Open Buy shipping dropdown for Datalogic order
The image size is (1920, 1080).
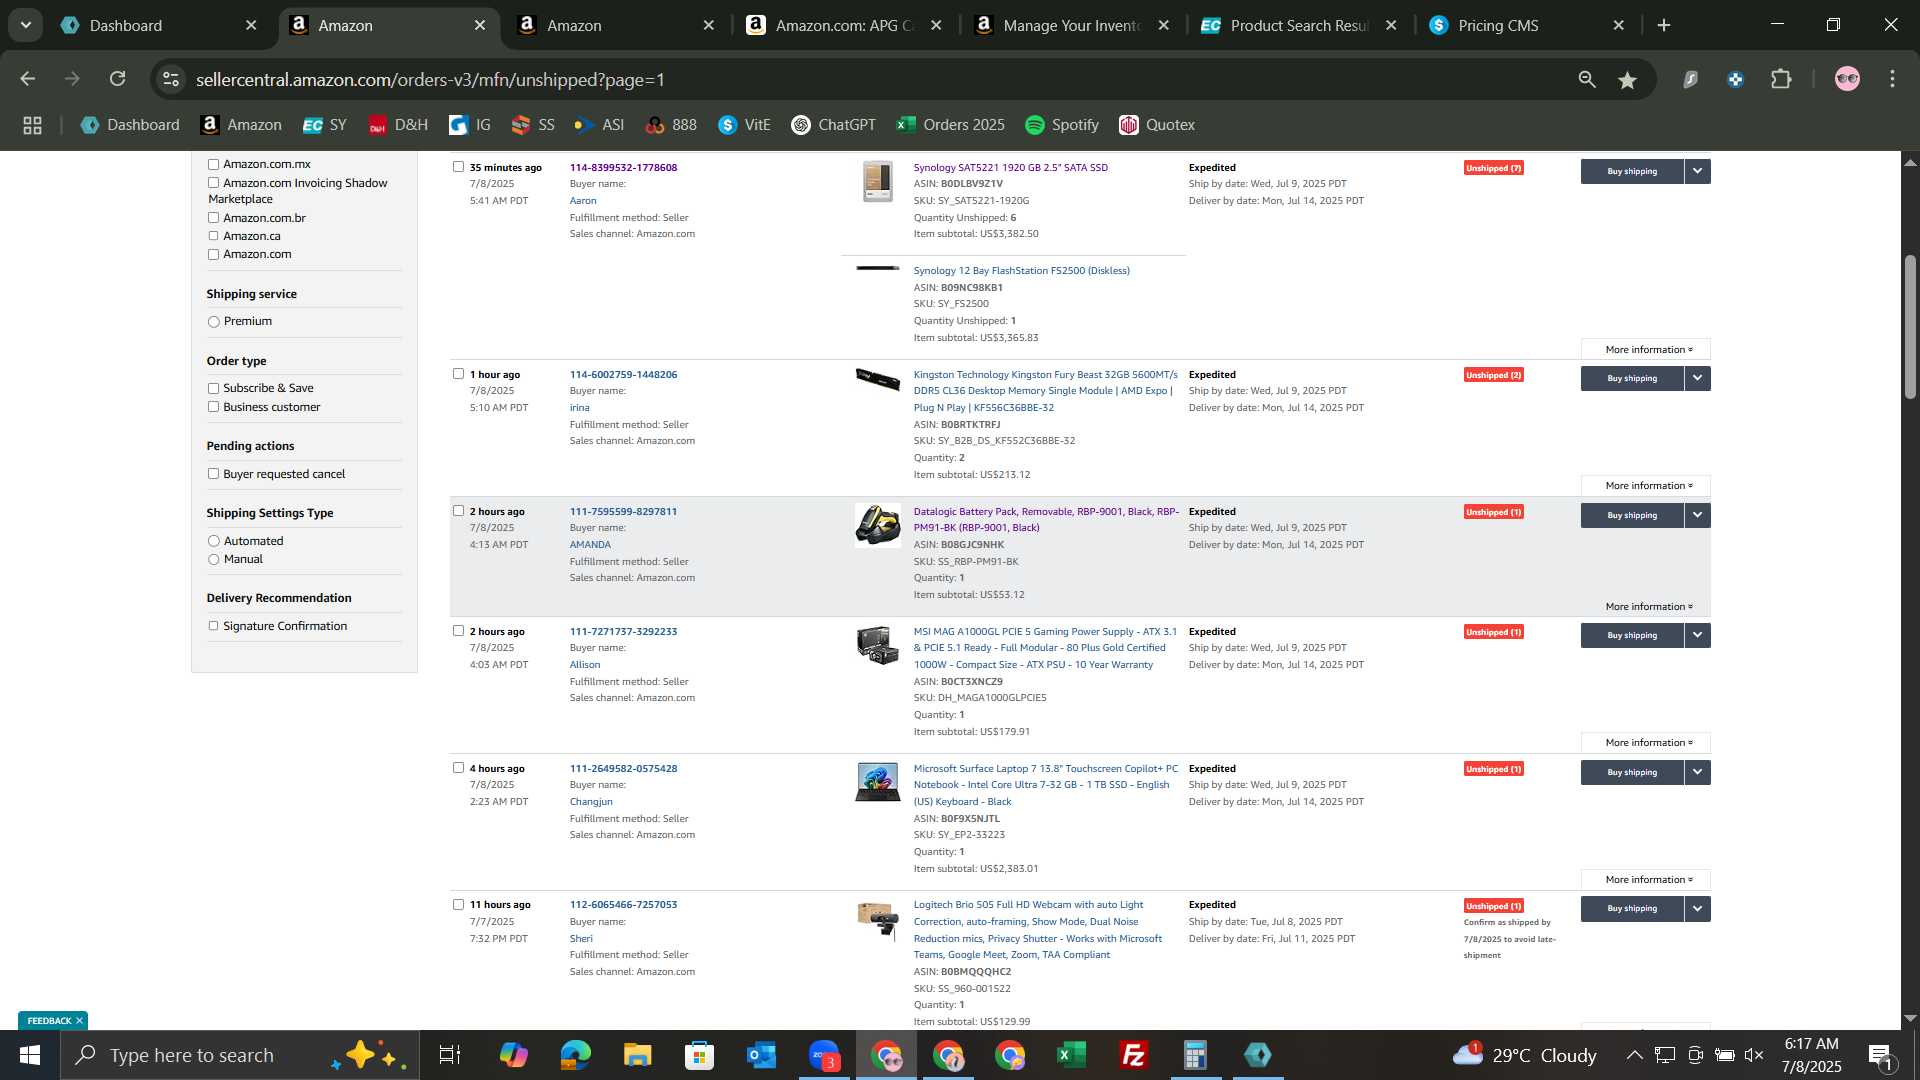pyautogui.click(x=1698, y=515)
